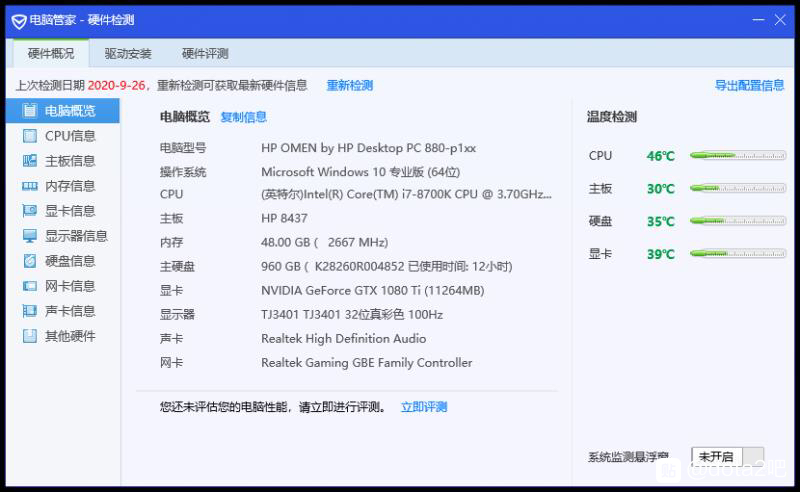
Task: Click the 重新检测 link
Action: 350,85
